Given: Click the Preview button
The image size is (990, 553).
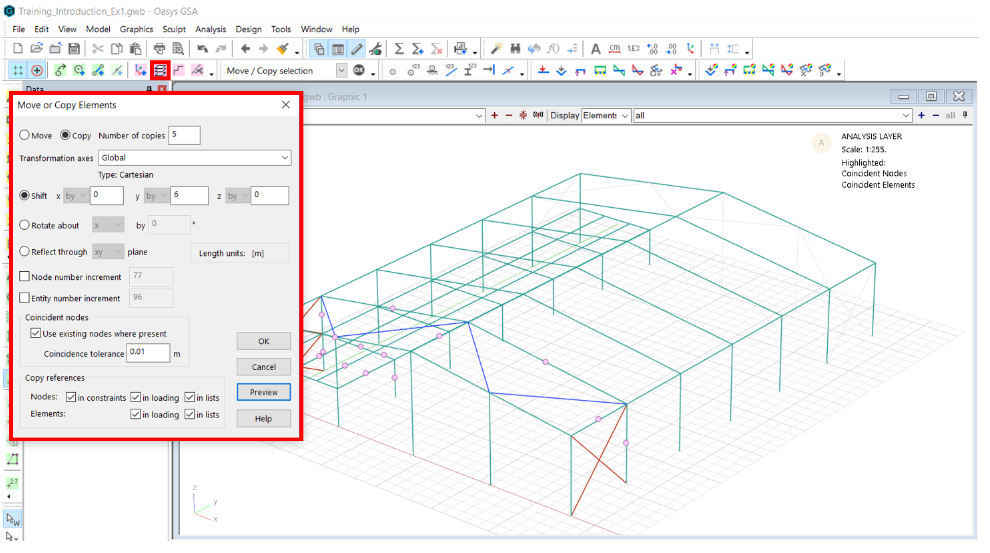Looking at the screenshot, I should [x=263, y=392].
